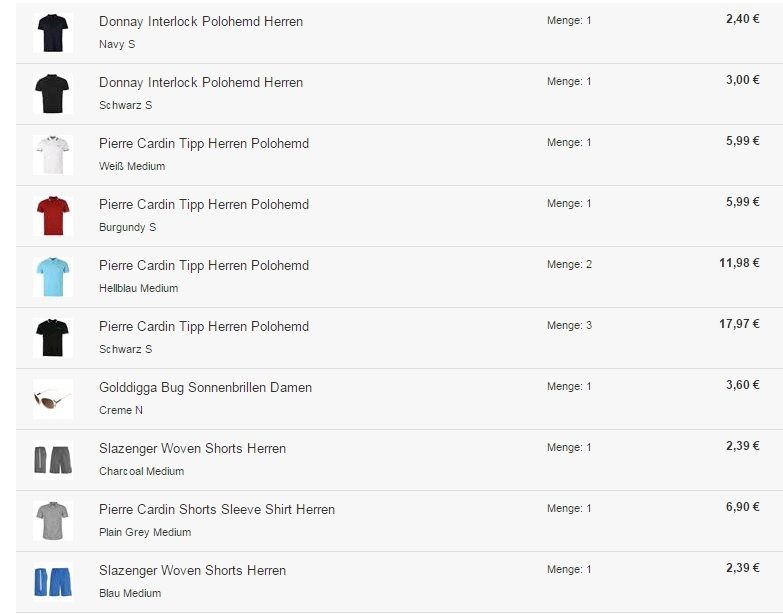
Task: Open the charcoal Slazenger shorts thumbnail
Action: pyautogui.click(x=52, y=460)
